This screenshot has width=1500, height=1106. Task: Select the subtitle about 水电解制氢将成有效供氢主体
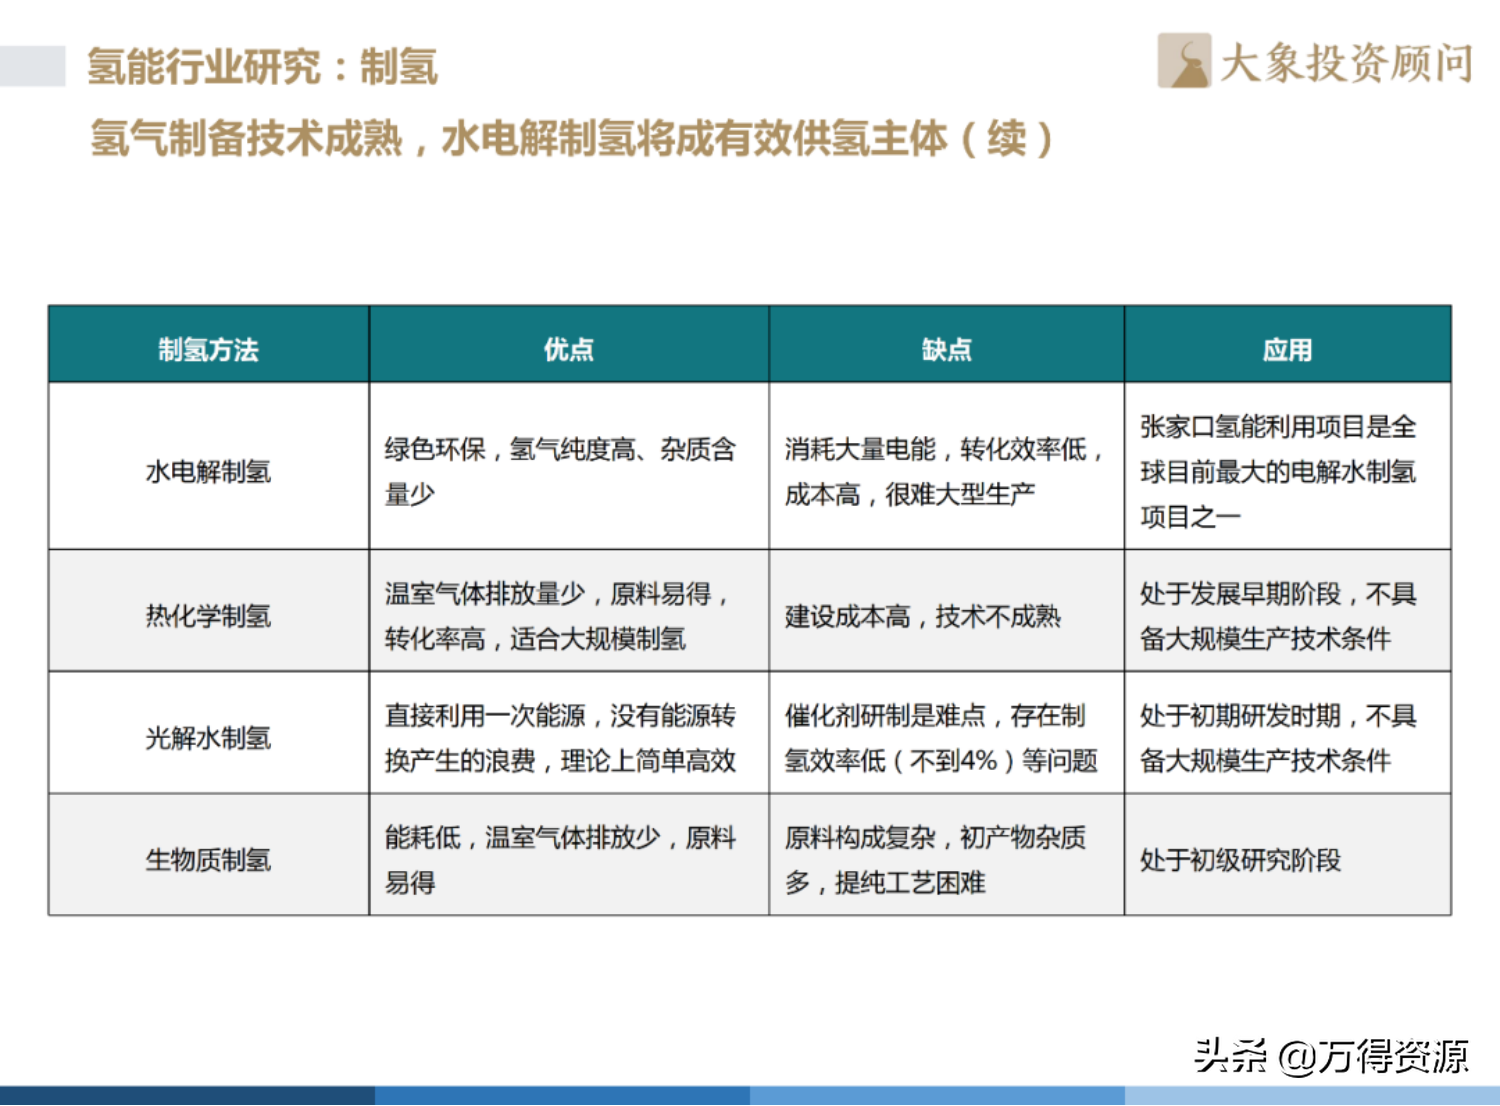(x=571, y=138)
